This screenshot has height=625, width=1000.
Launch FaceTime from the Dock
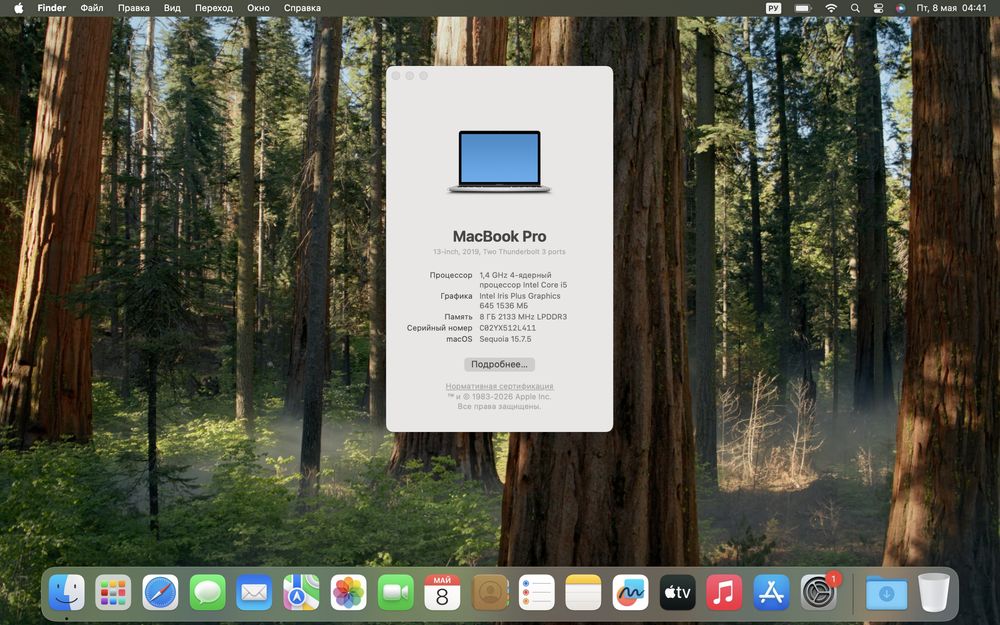395,592
